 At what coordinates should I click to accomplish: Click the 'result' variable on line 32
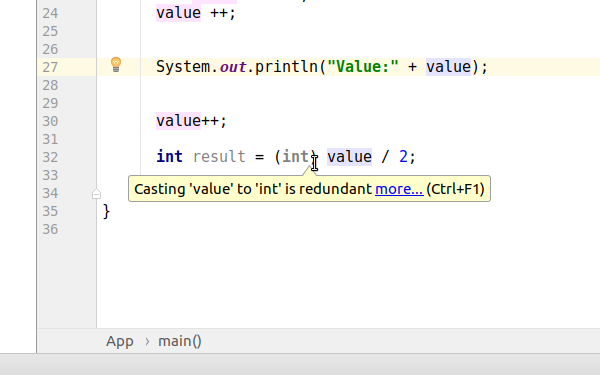tap(219, 157)
